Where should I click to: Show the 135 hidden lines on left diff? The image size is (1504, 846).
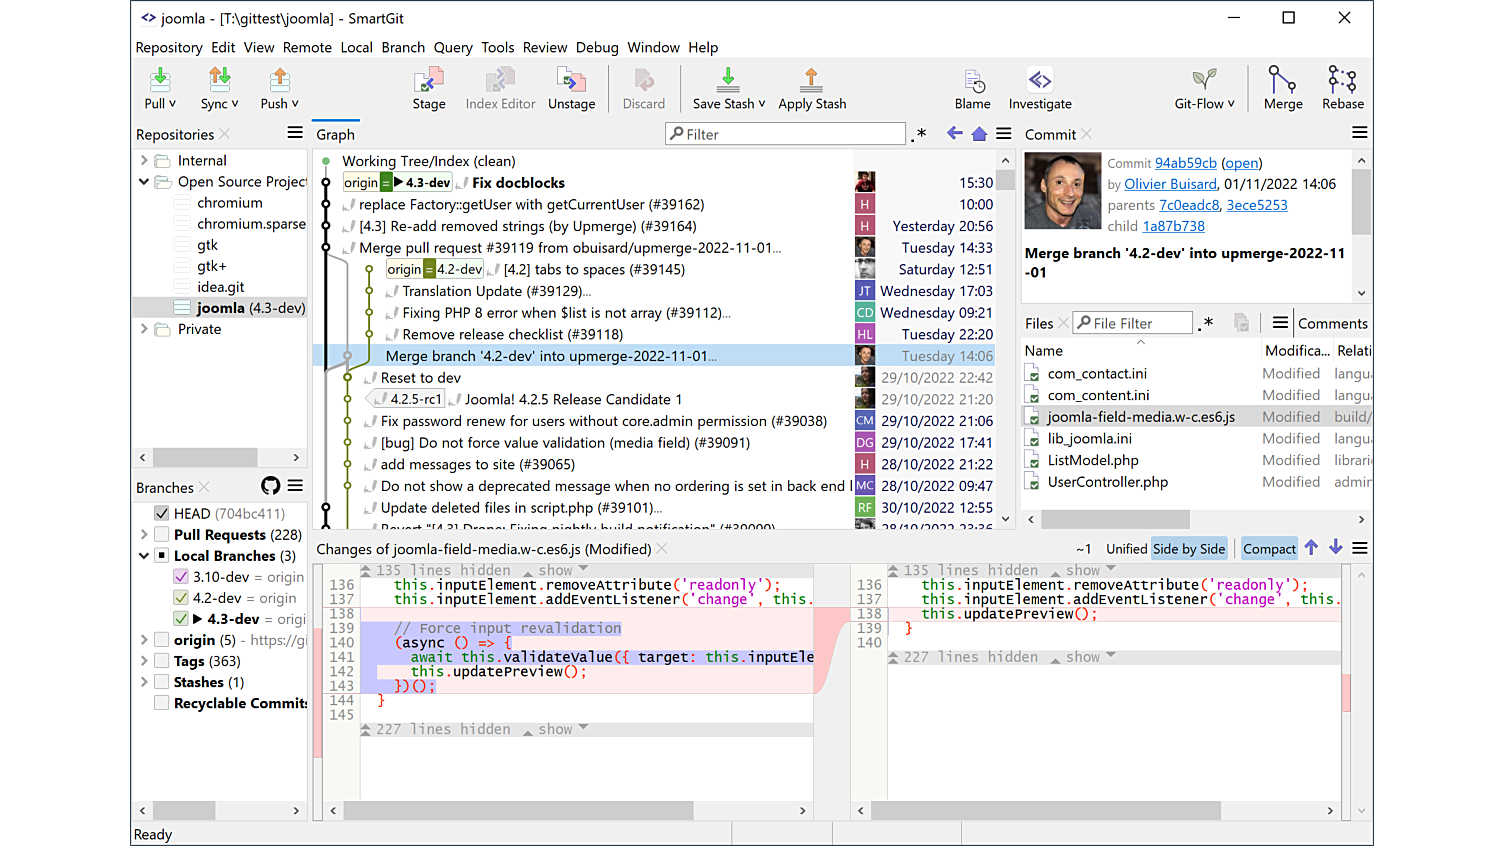[555, 570]
